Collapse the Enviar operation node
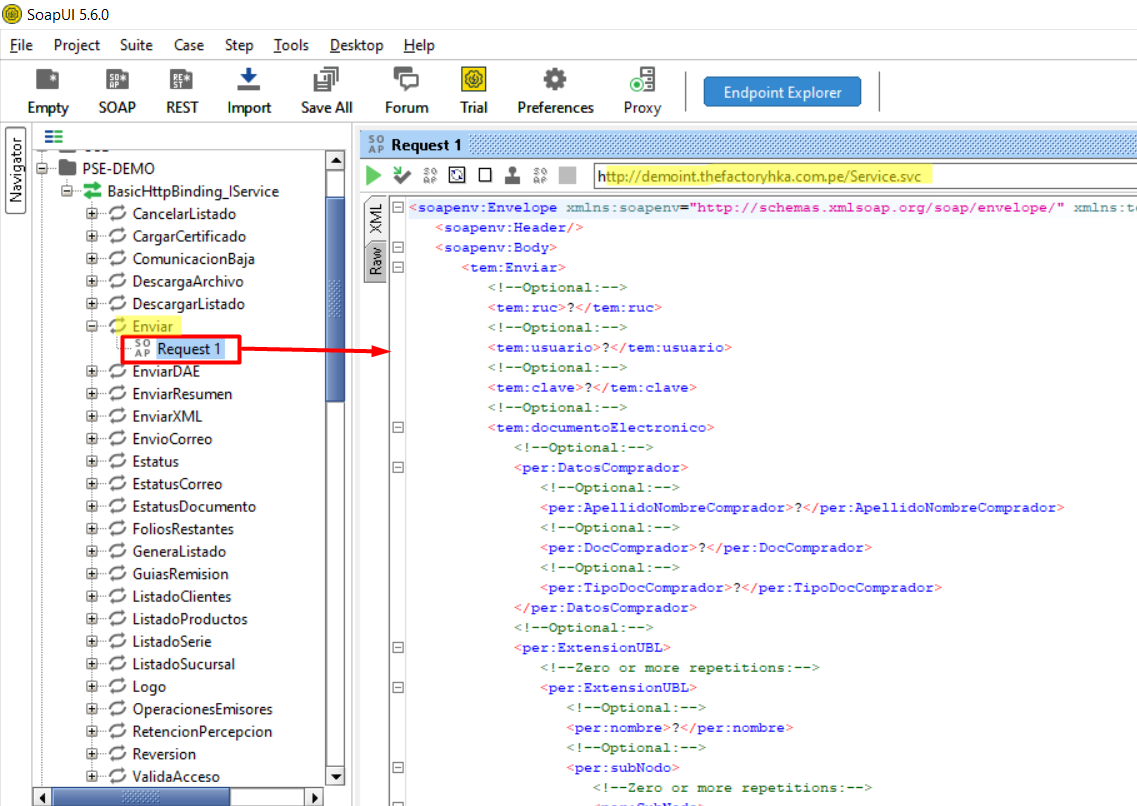The image size is (1137, 806). click(x=91, y=326)
